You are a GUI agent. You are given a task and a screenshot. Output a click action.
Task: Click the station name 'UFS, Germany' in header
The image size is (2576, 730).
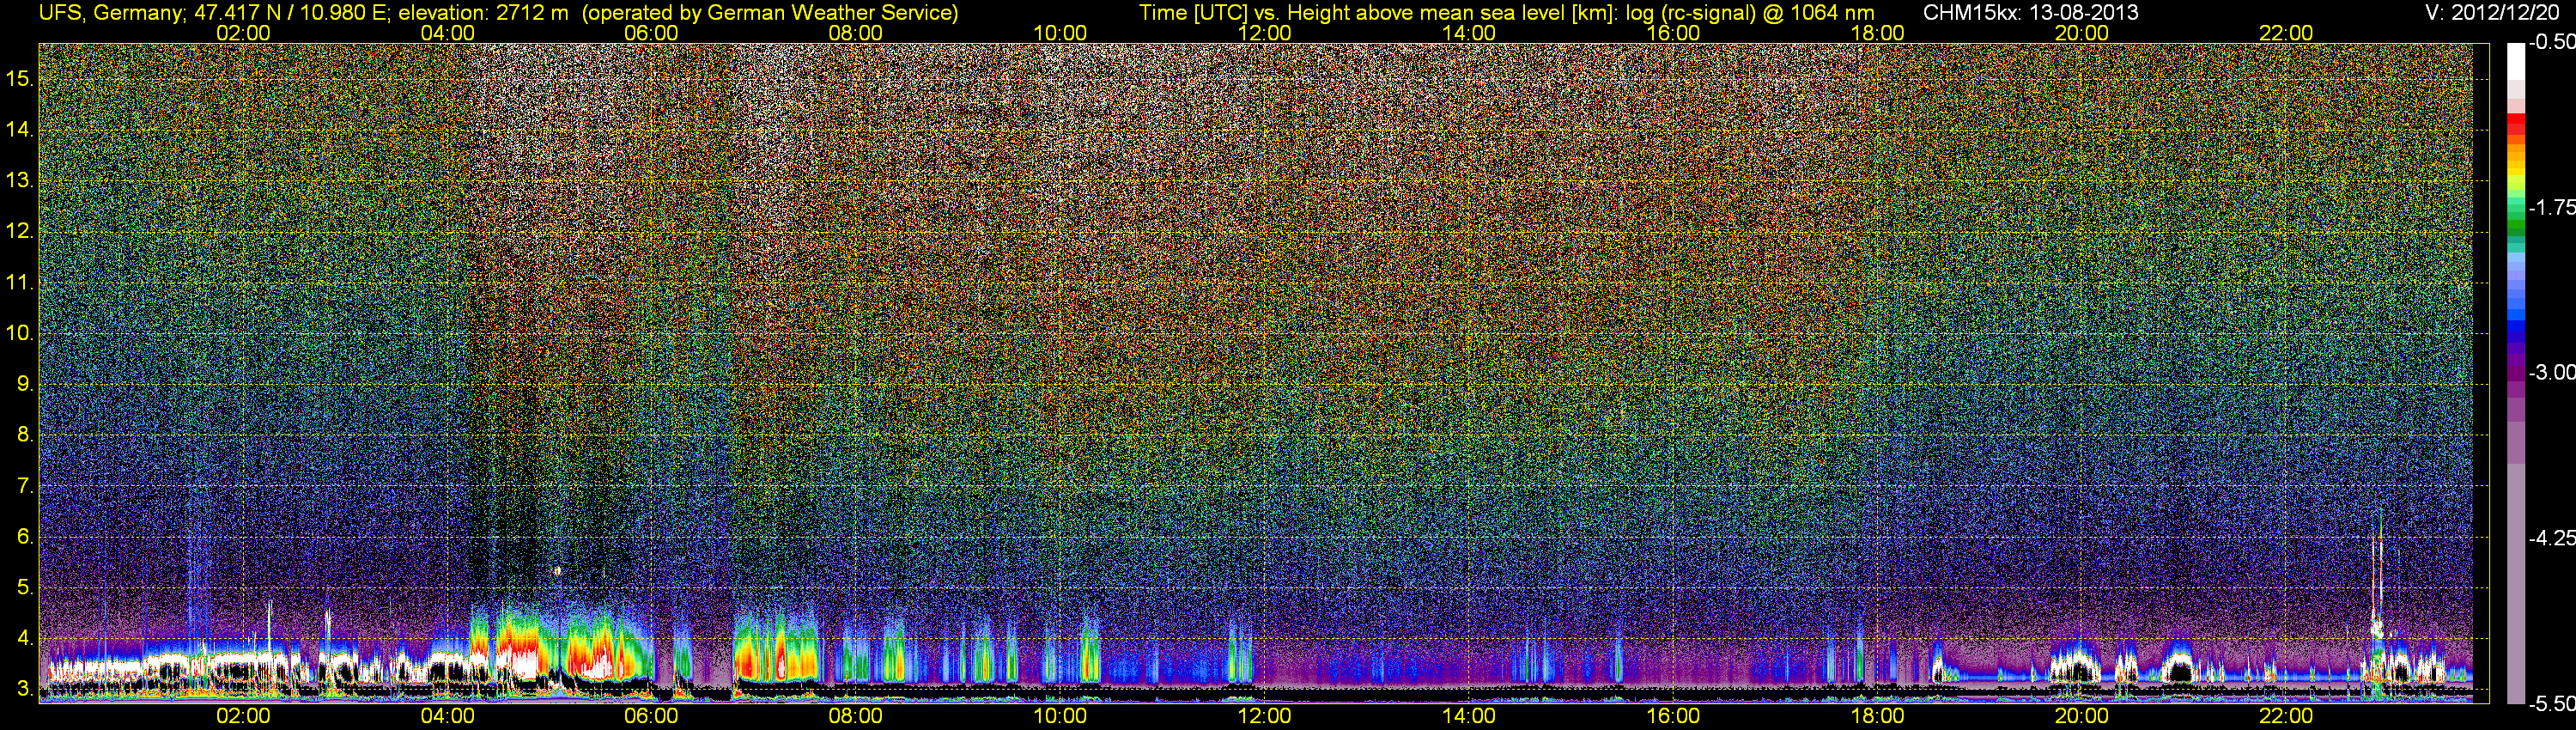coord(110,13)
